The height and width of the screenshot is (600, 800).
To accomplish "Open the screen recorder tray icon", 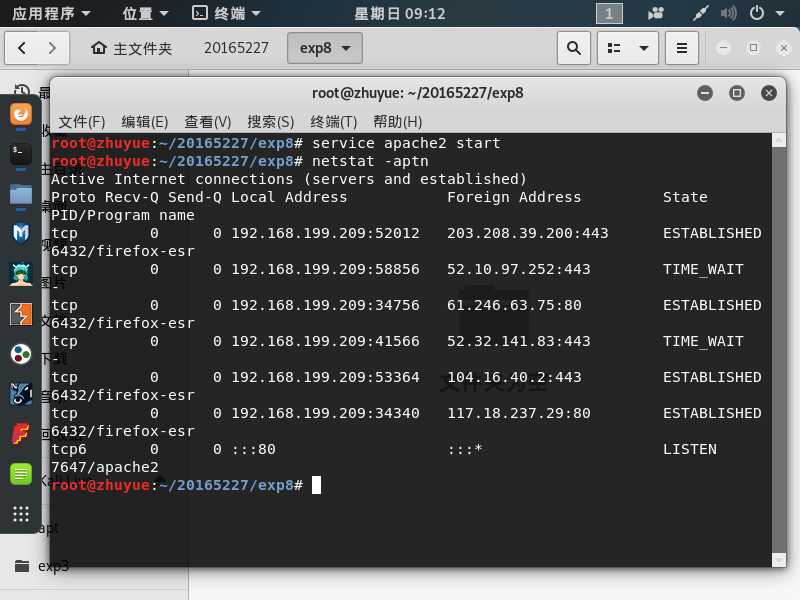I will [x=656, y=13].
